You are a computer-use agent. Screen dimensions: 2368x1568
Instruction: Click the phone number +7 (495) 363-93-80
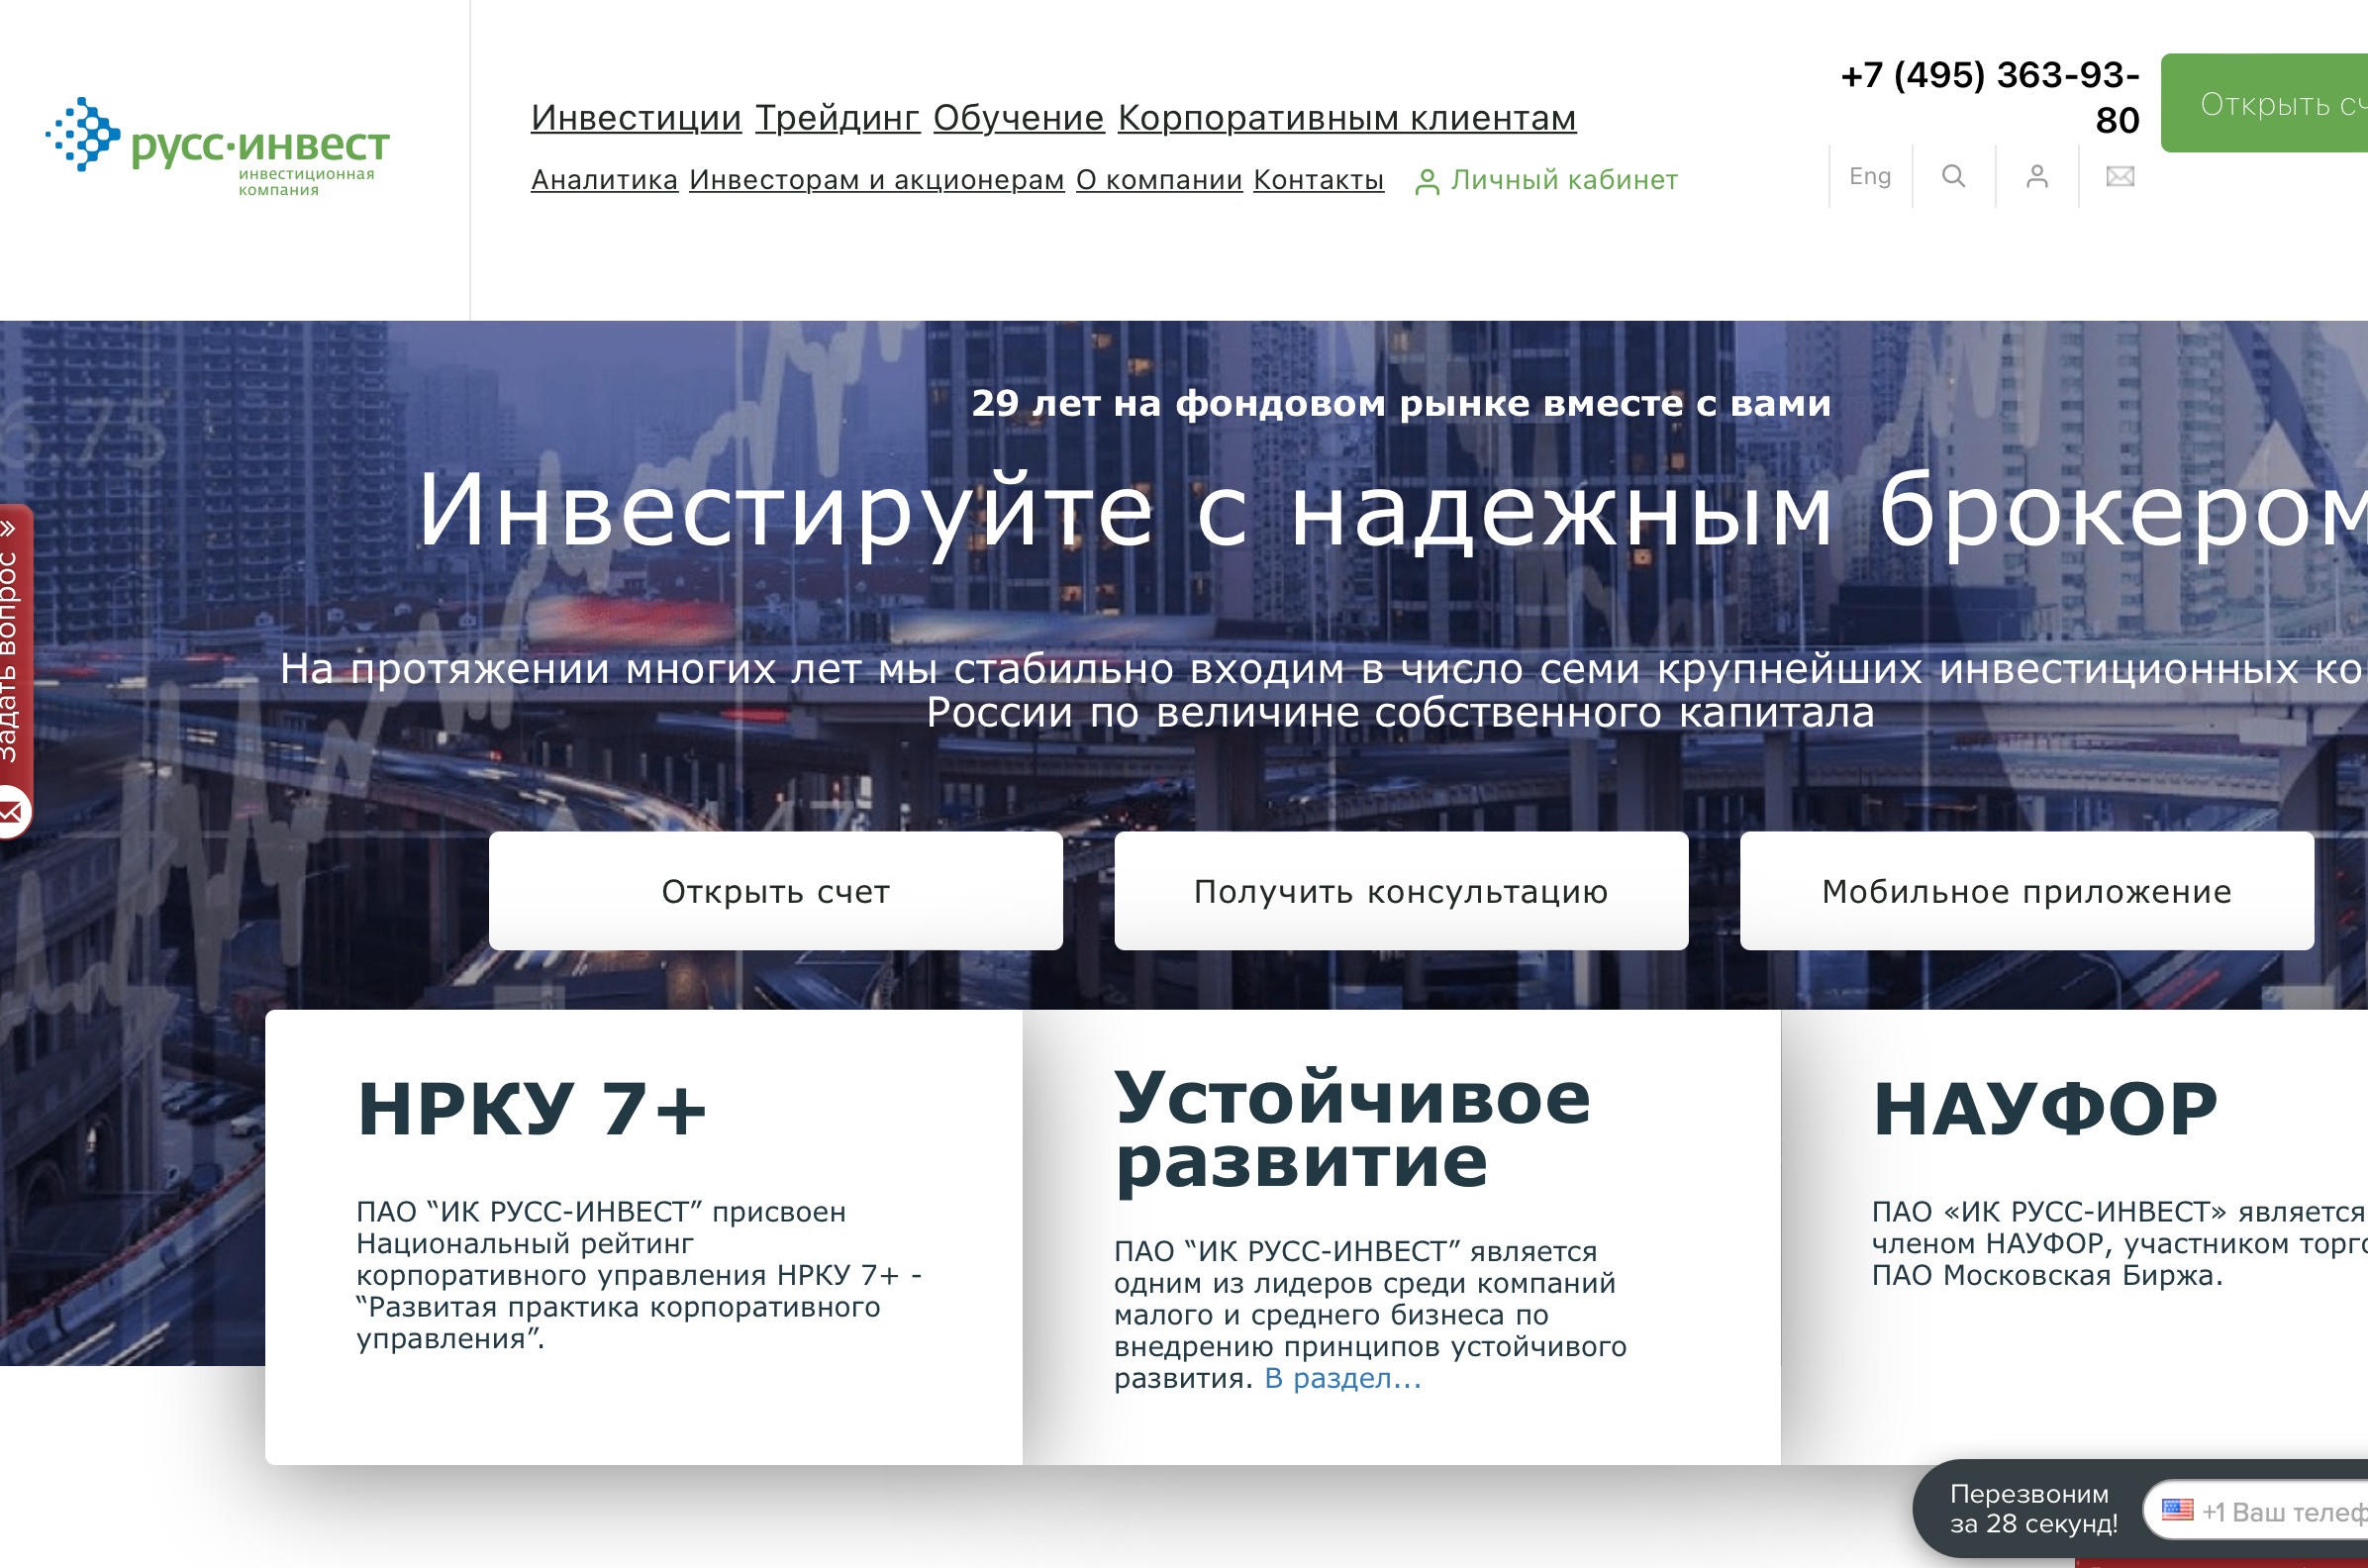[x=1990, y=97]
